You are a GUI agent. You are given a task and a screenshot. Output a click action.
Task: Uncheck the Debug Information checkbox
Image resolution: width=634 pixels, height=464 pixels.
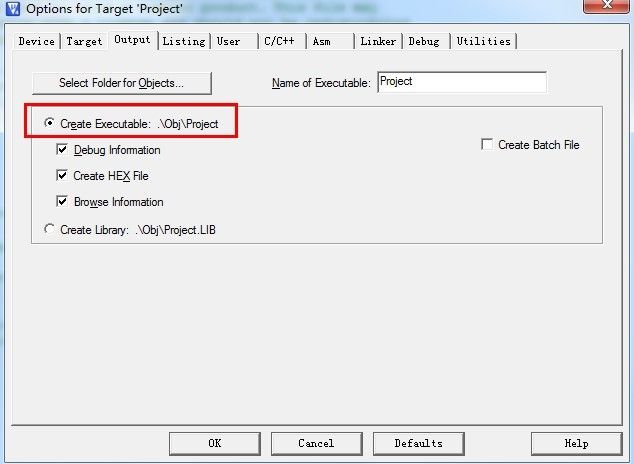[62, 150]
